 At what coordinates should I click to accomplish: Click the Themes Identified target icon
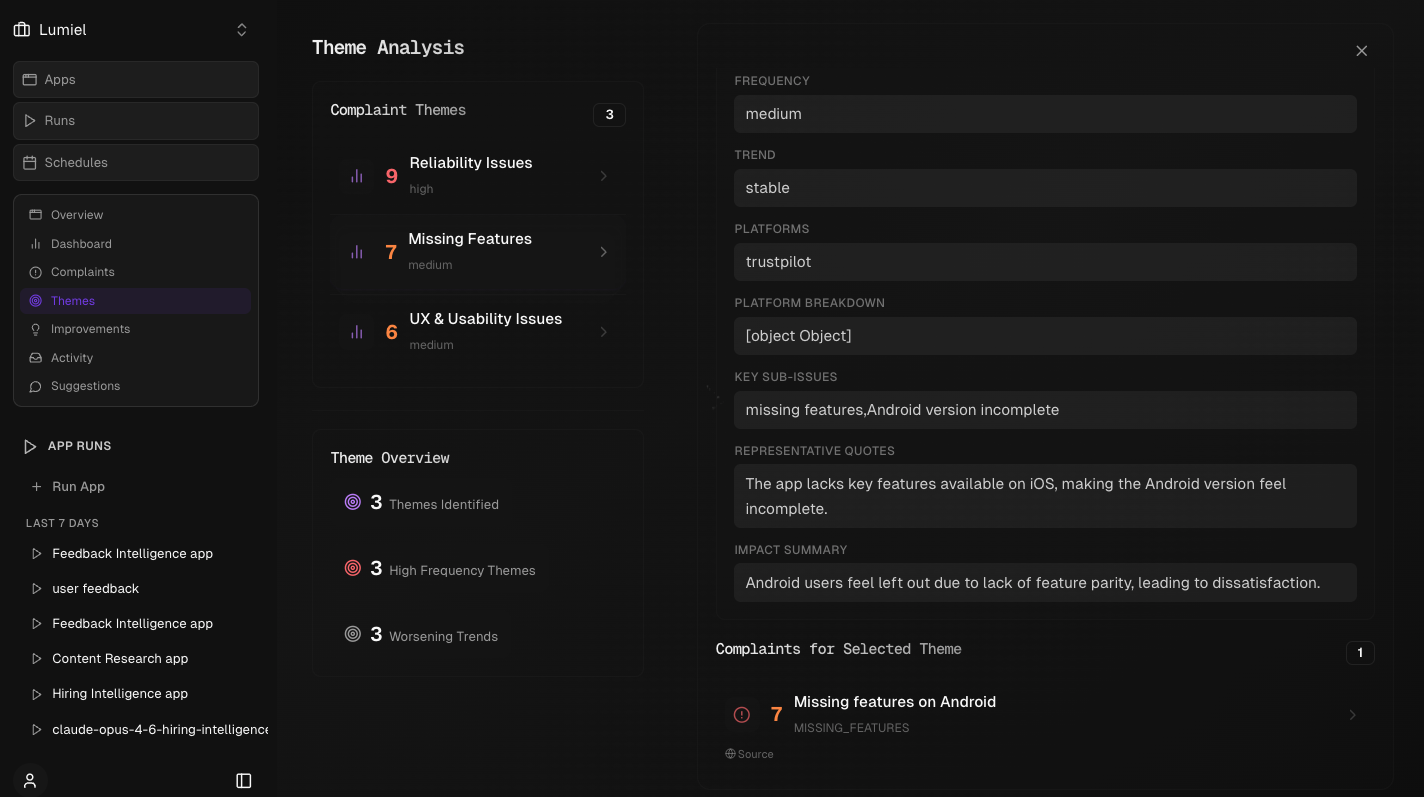(353, 502)
